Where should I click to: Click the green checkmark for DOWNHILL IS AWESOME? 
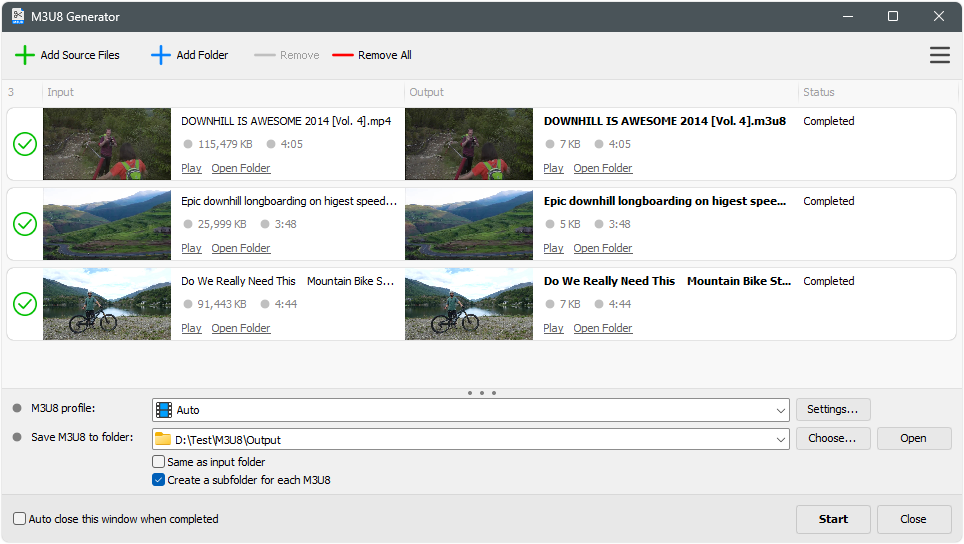tap(25, 144)
